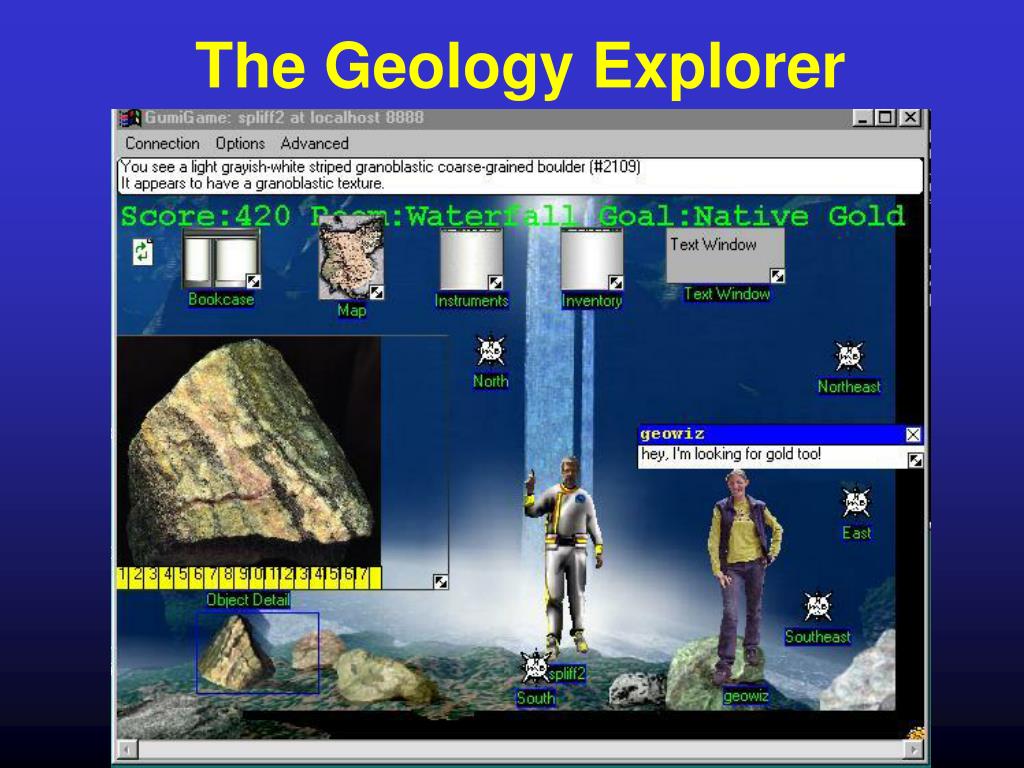Click the yellow measurement ruler strip

(x=249, y=578)
